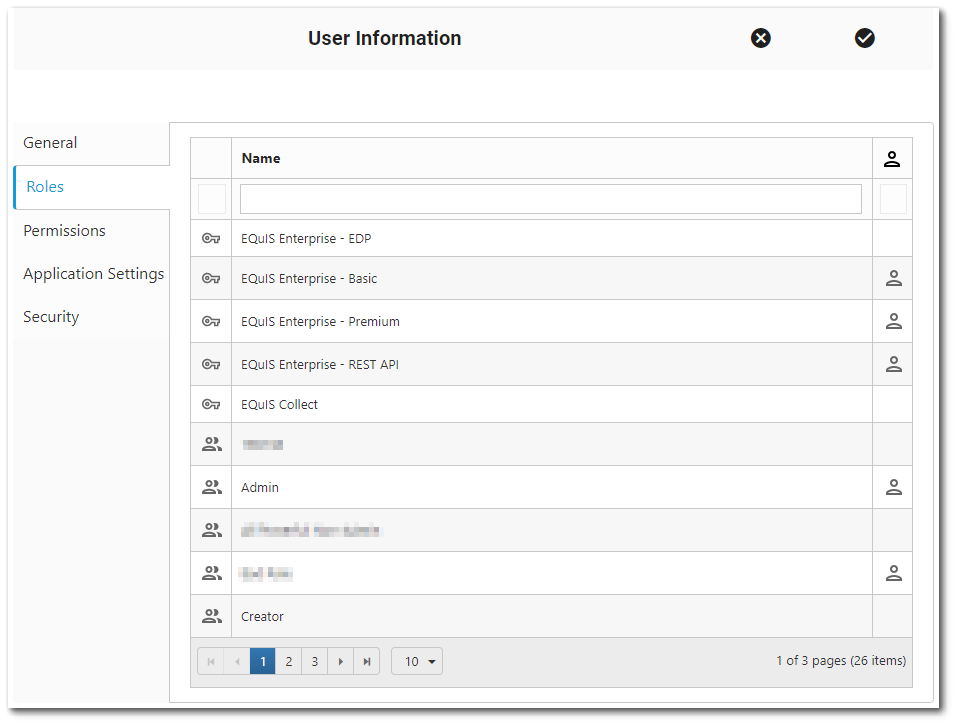
Task: Go to page 2 of roles
Action: tap(288, 661)
